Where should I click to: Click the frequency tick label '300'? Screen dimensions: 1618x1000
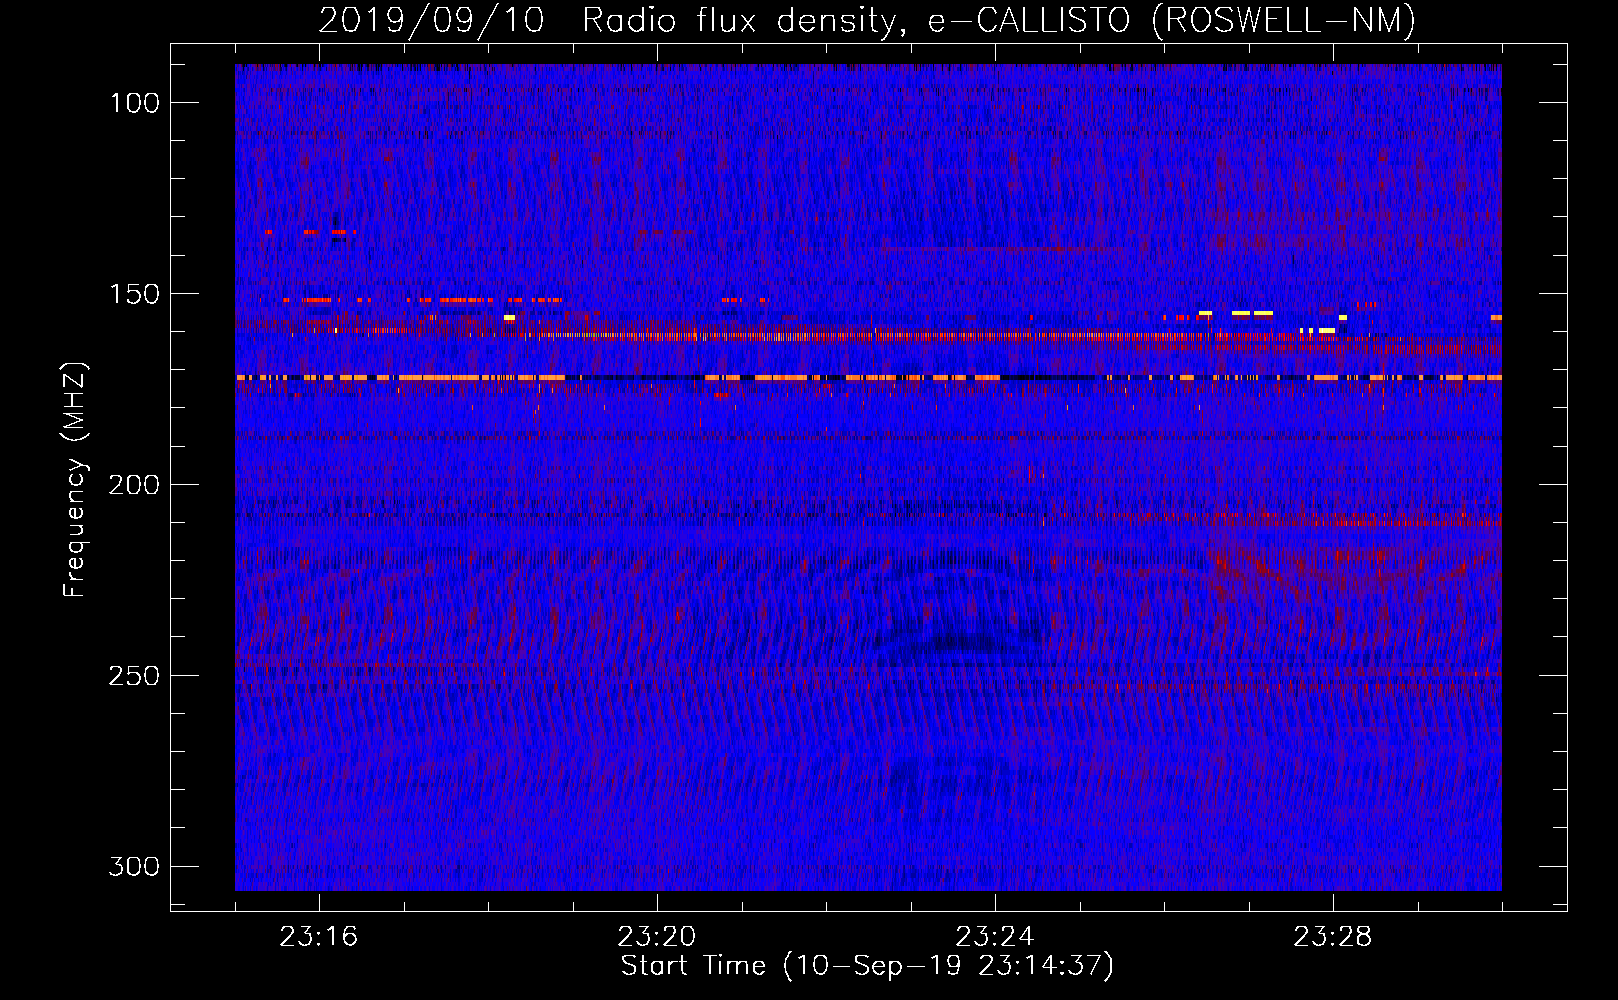coord(134,867)
